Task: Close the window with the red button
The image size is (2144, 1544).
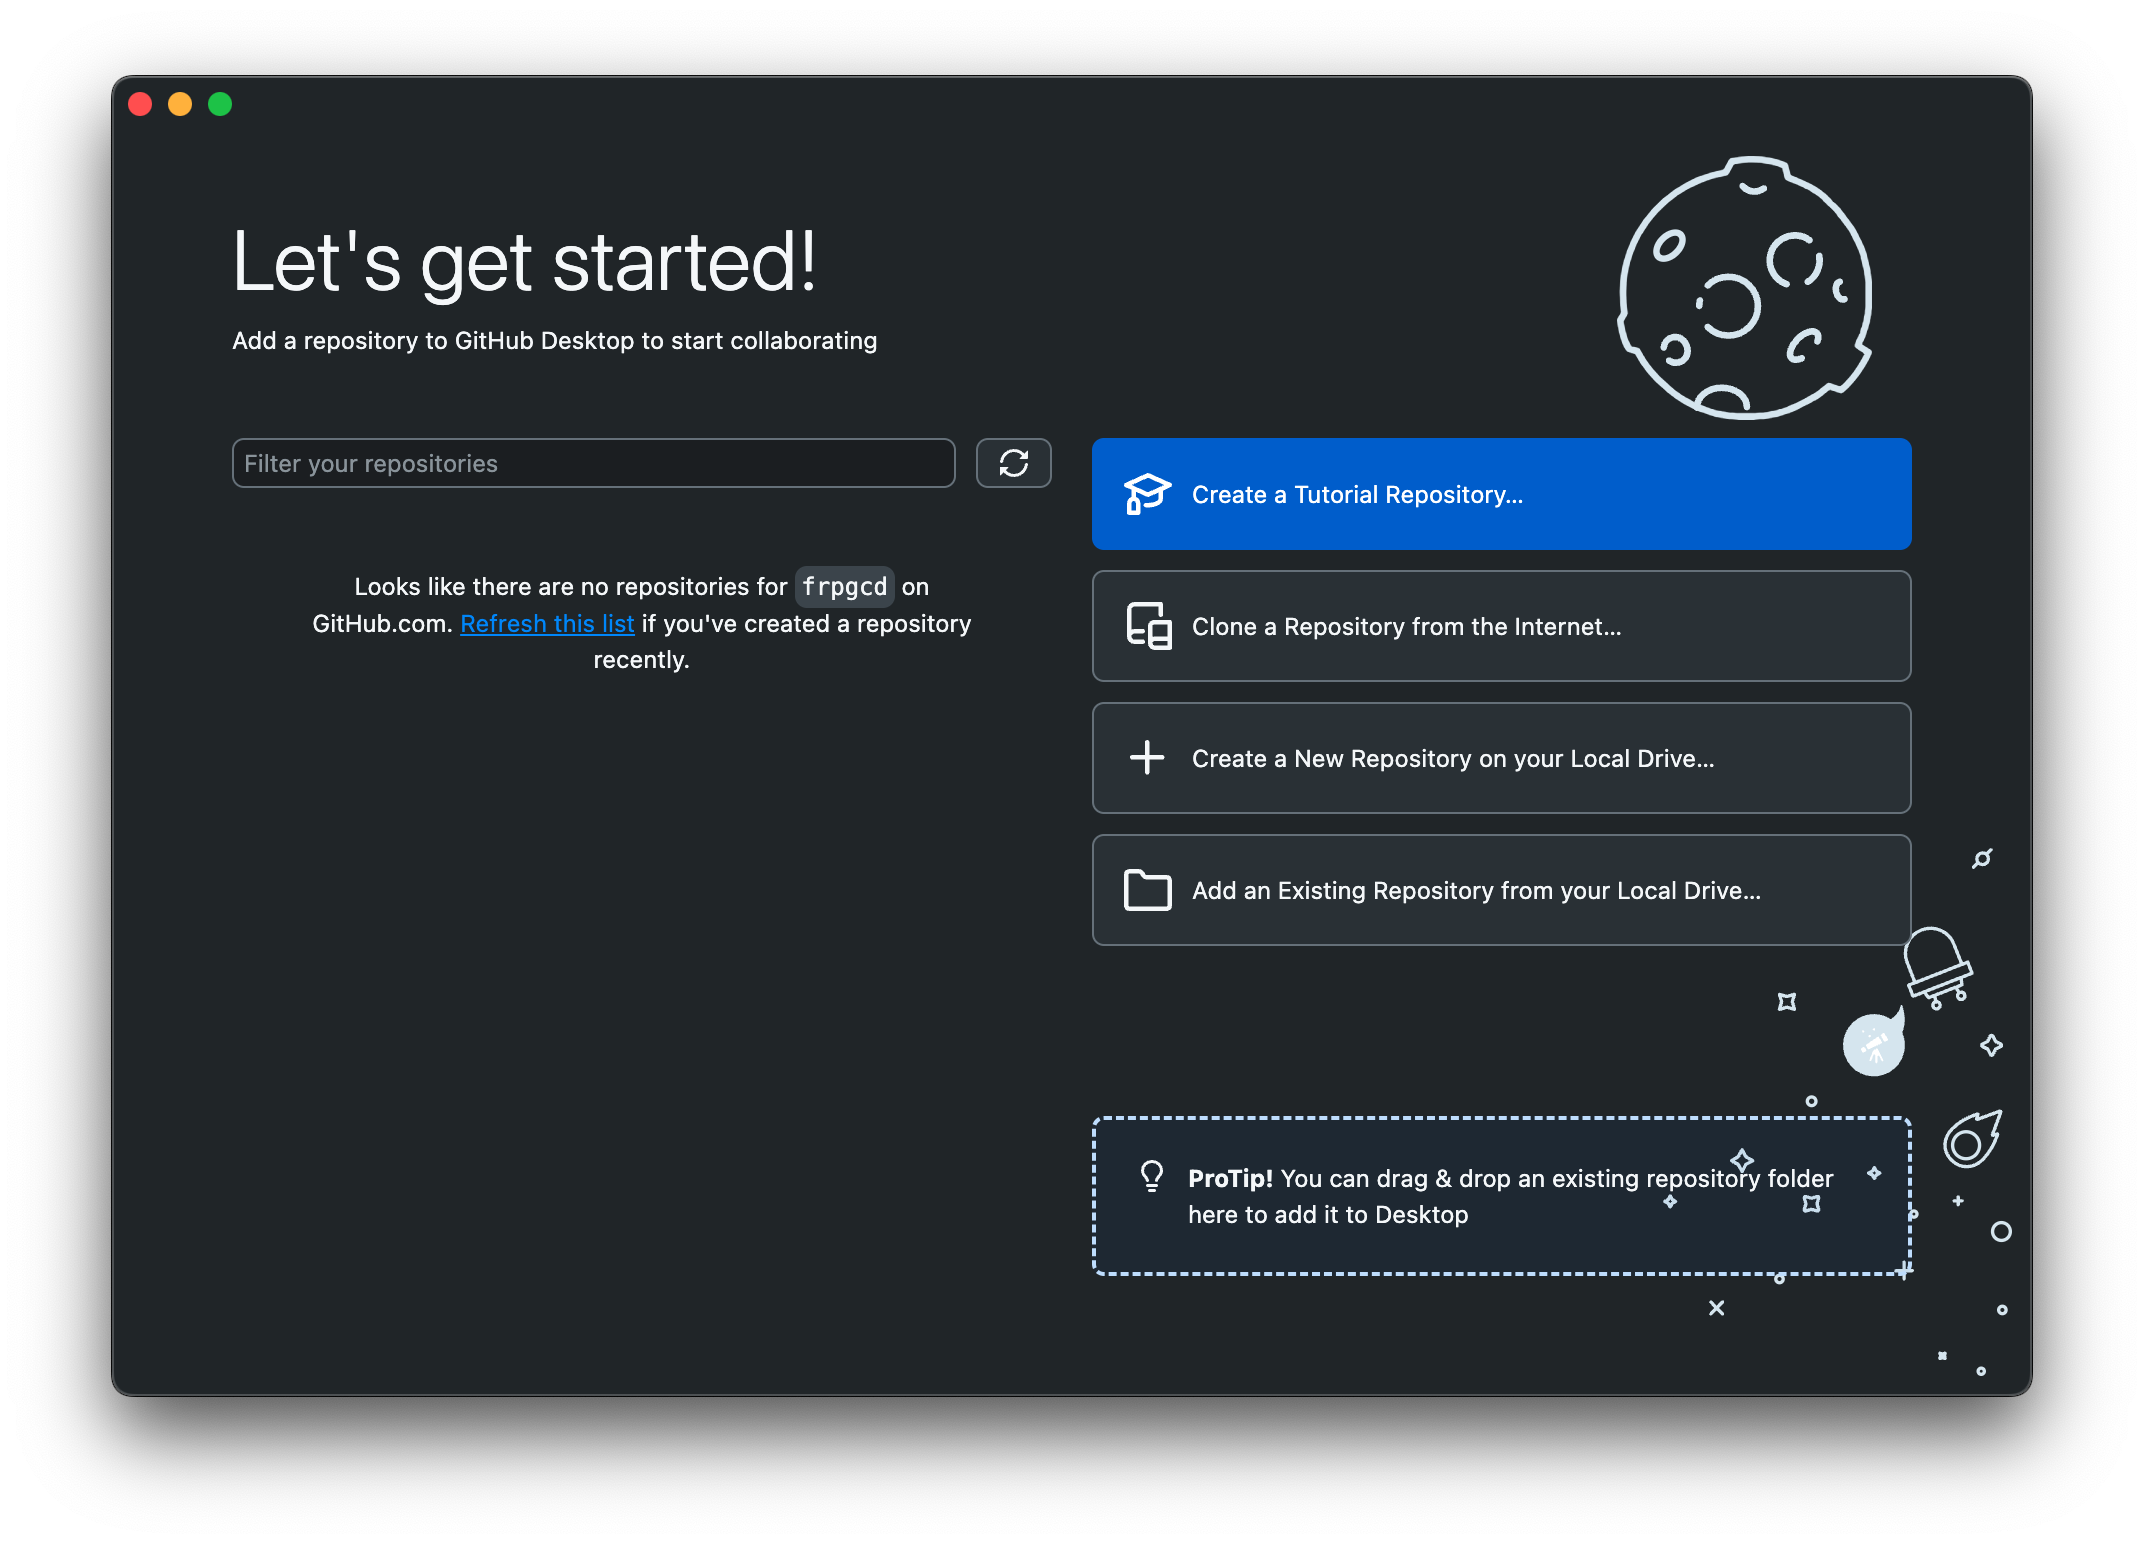Action: tap(140, 104)
